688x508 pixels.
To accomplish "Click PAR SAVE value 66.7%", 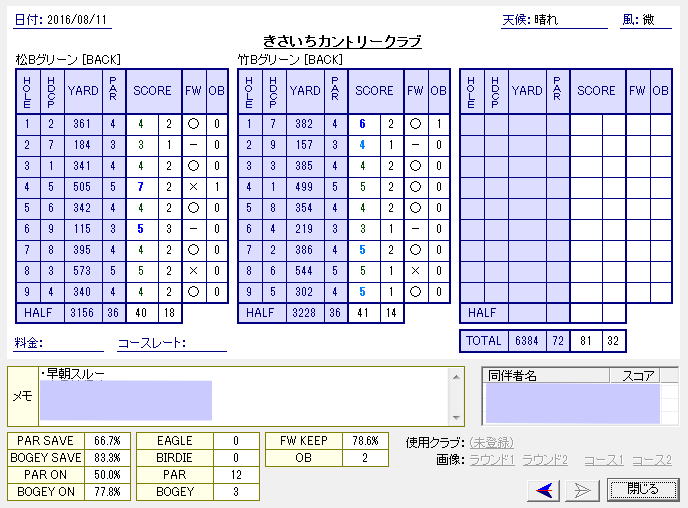I will (107, 440).
